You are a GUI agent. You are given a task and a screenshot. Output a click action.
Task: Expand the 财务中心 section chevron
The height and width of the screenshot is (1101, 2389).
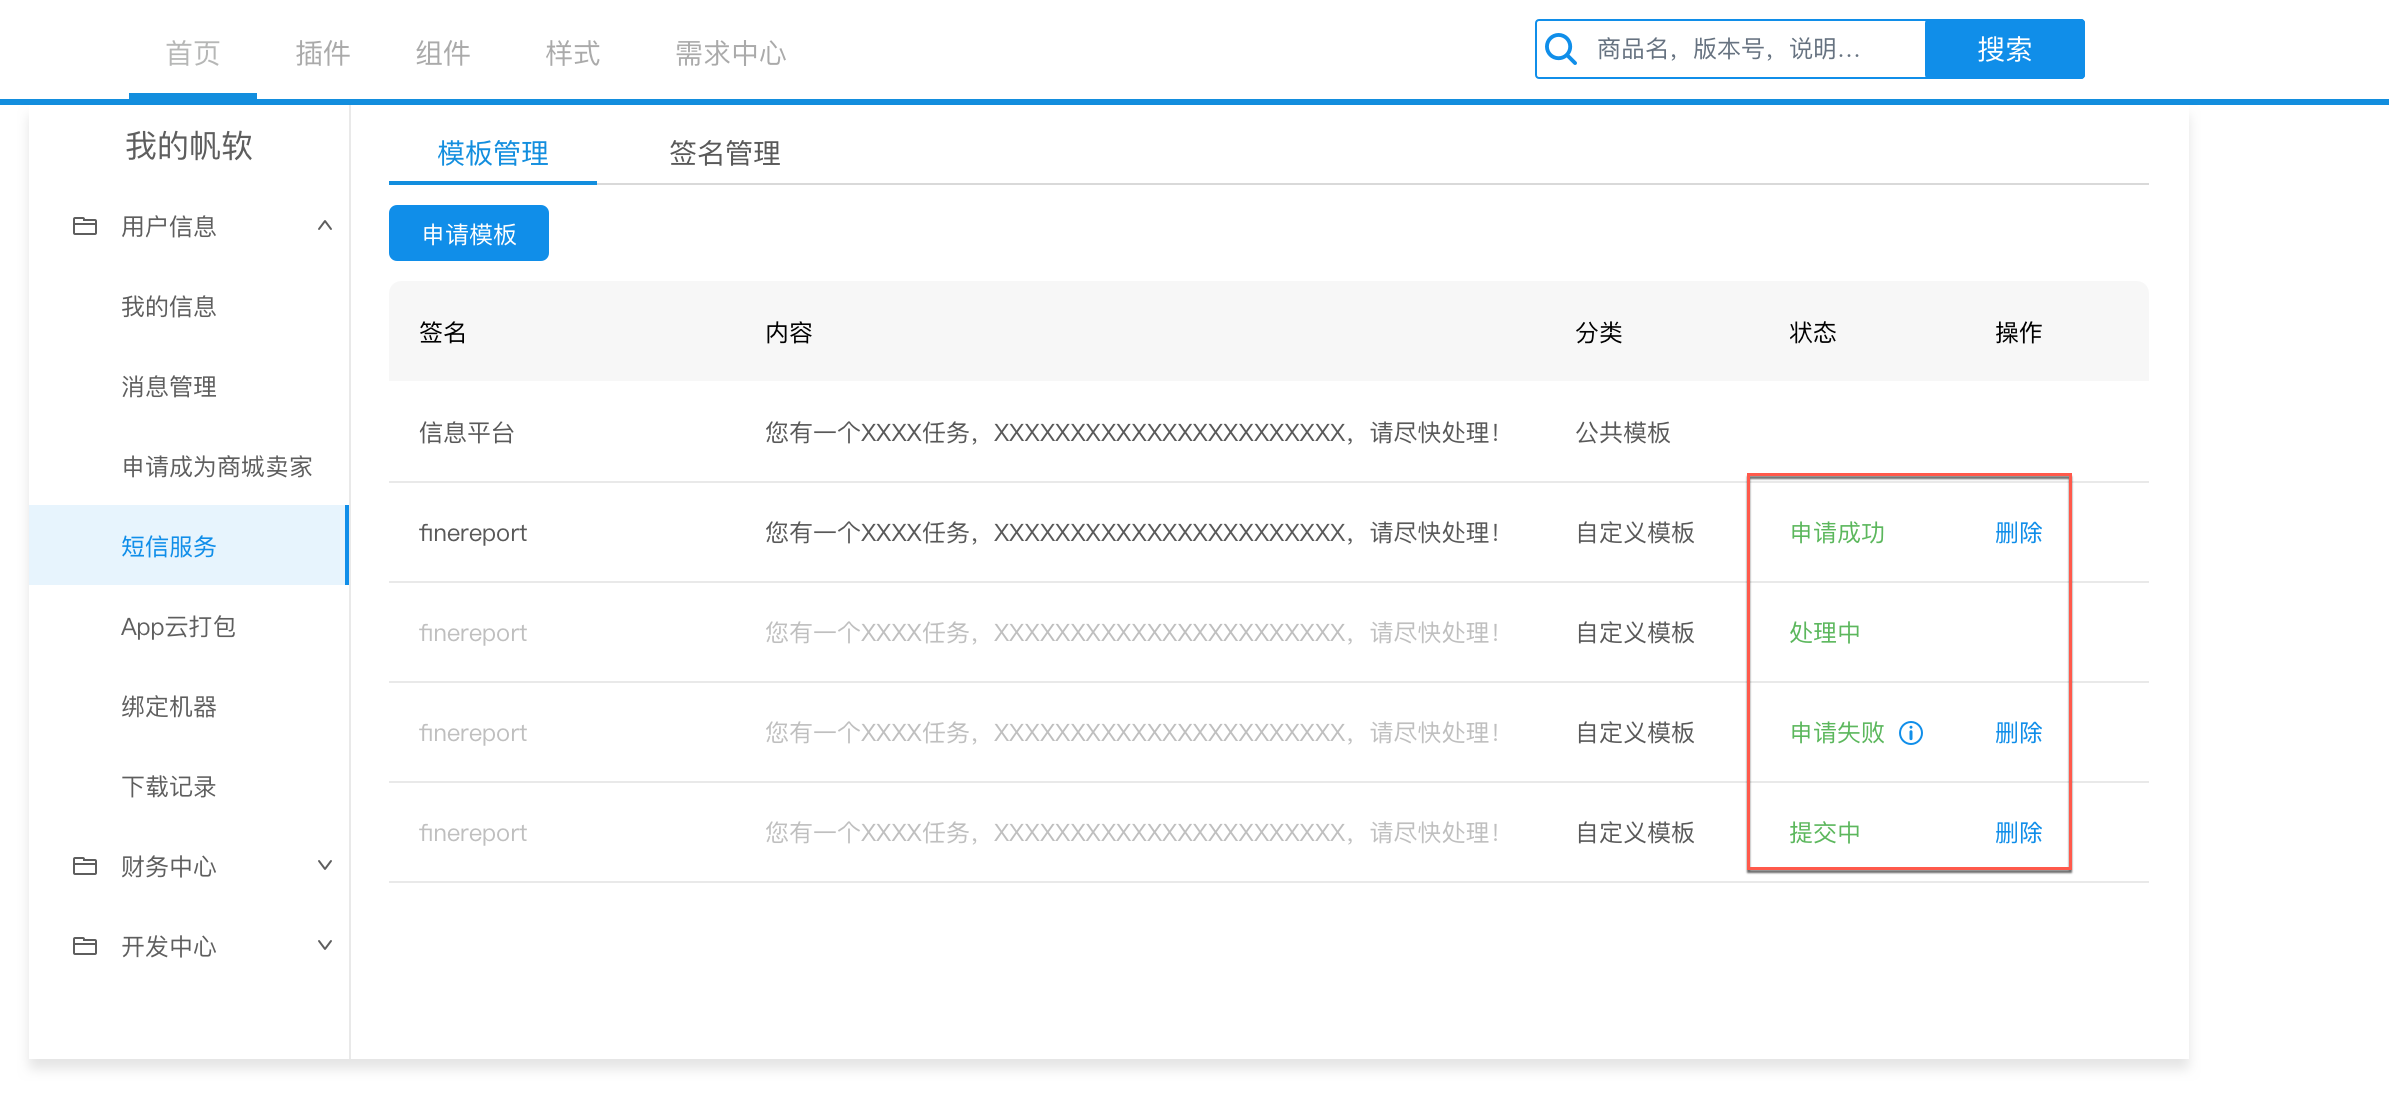324,866
